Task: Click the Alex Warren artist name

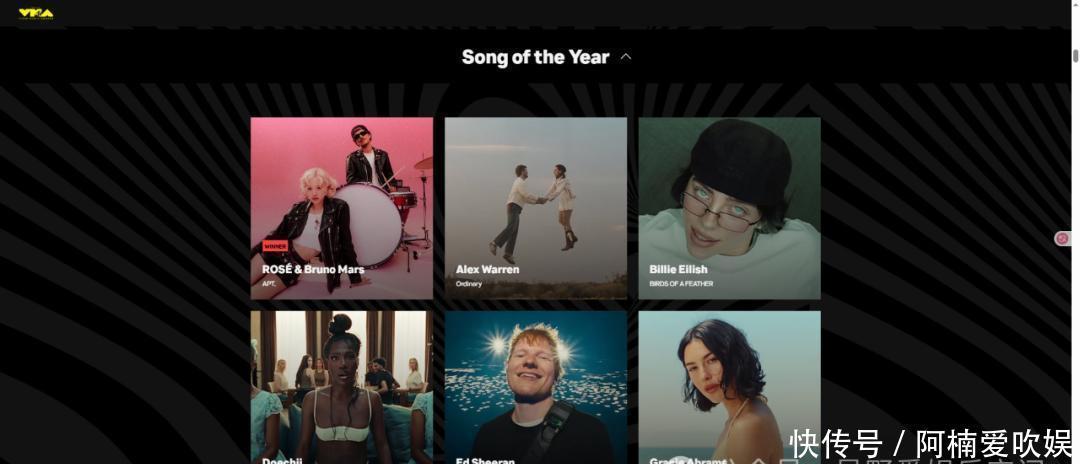Action: (x=488, y=269)
